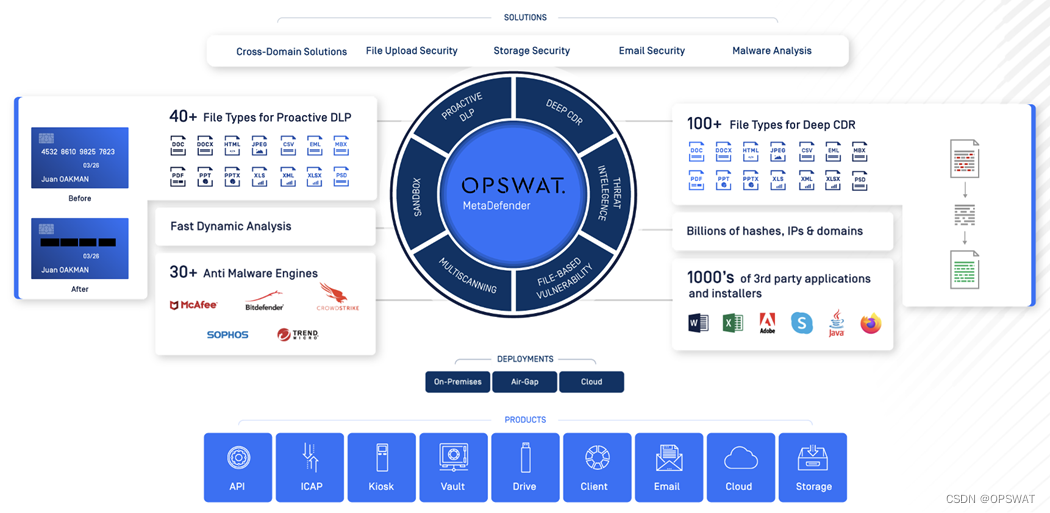
Task: Click the DOCX icon in Deep CDR panel
Action: [x=723, y=151]
